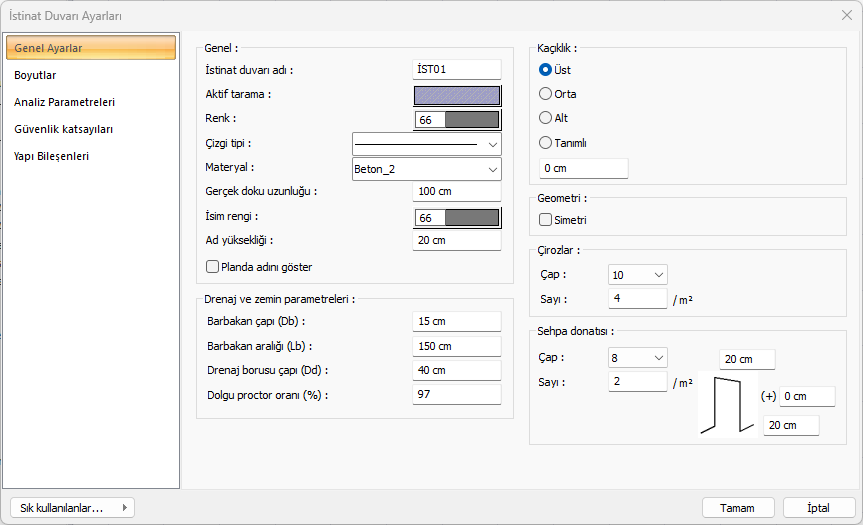This screenshot has height=525, width=863.
Task: Go to Güvenlik katsayıları page
Action: 63,129
